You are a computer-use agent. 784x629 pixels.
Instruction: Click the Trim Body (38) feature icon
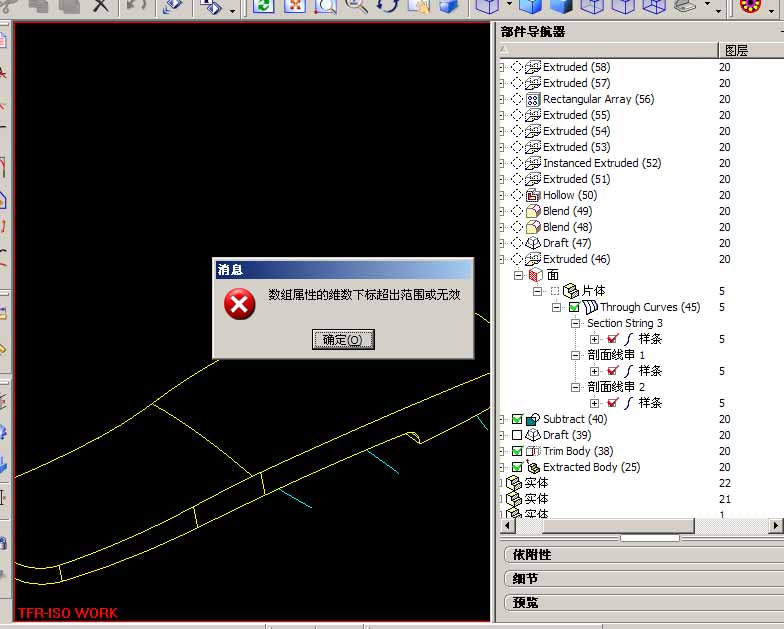532,451
